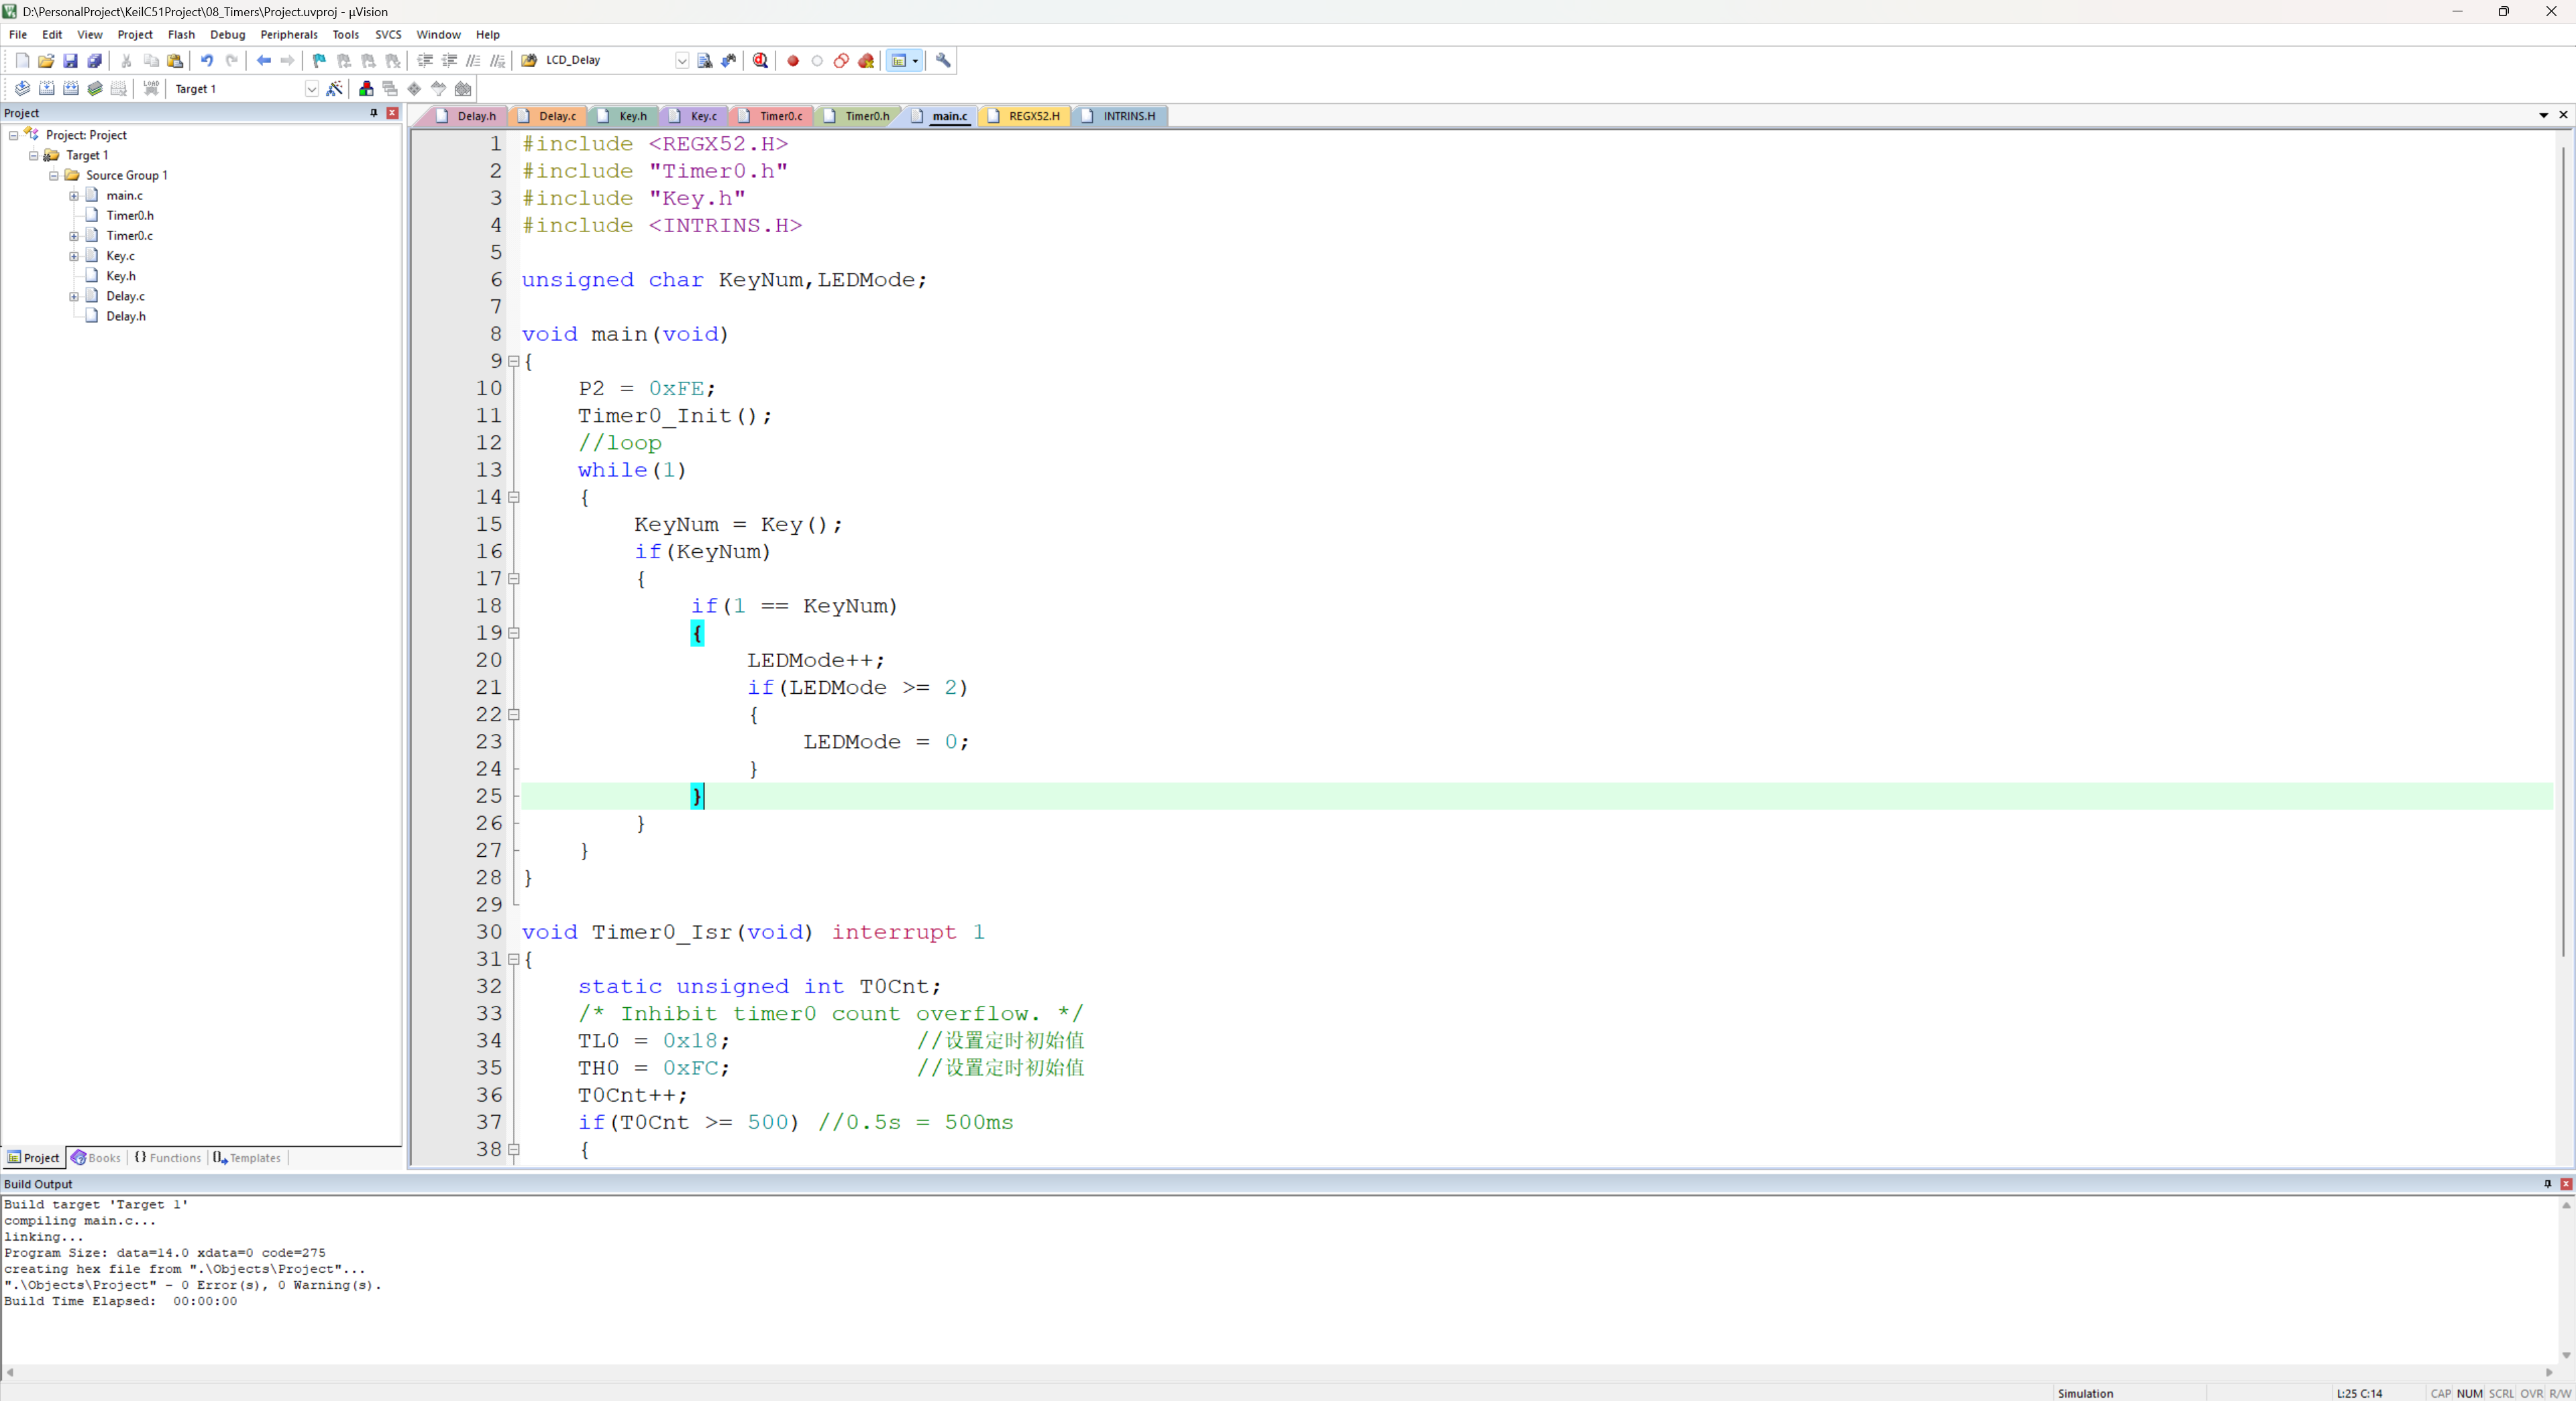Expand the Delay.c tree node
This screenshot has height=1401, width=2576.
point(74,296)
